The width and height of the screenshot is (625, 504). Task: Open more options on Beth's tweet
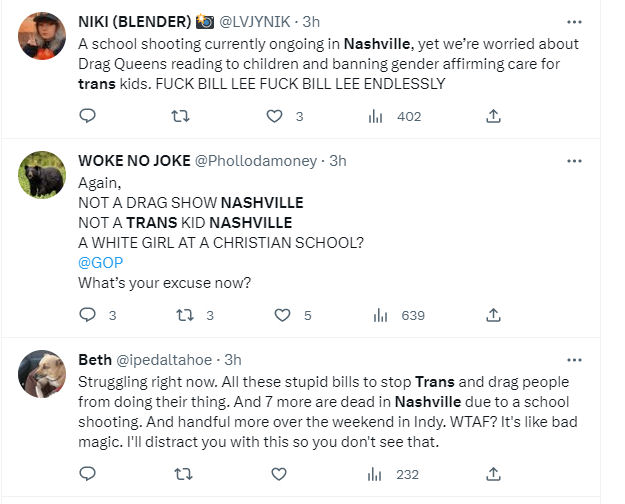pos(574,360)
